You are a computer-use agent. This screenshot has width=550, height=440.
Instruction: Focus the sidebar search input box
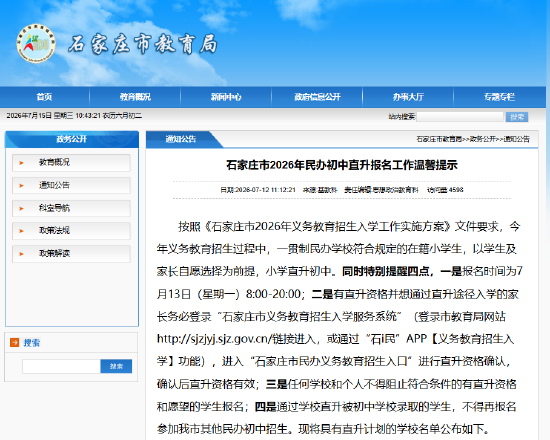tap(61, 366)
